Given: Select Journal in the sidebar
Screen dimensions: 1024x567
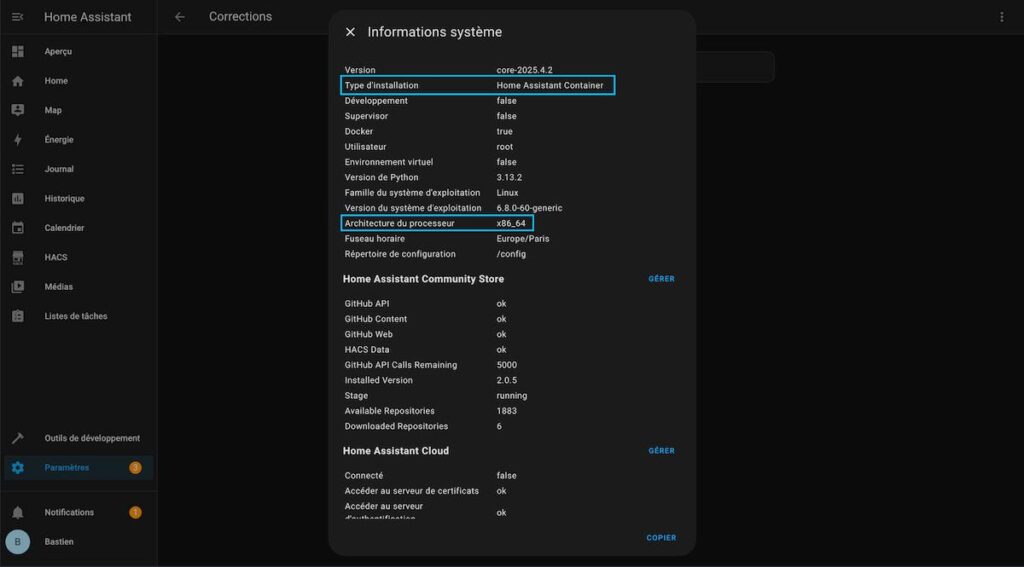Looking at the screenshot, I should click(59, 169).
